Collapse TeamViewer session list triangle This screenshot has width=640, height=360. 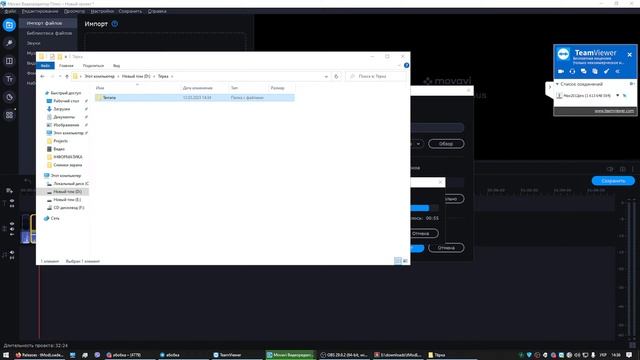point(557,84)
